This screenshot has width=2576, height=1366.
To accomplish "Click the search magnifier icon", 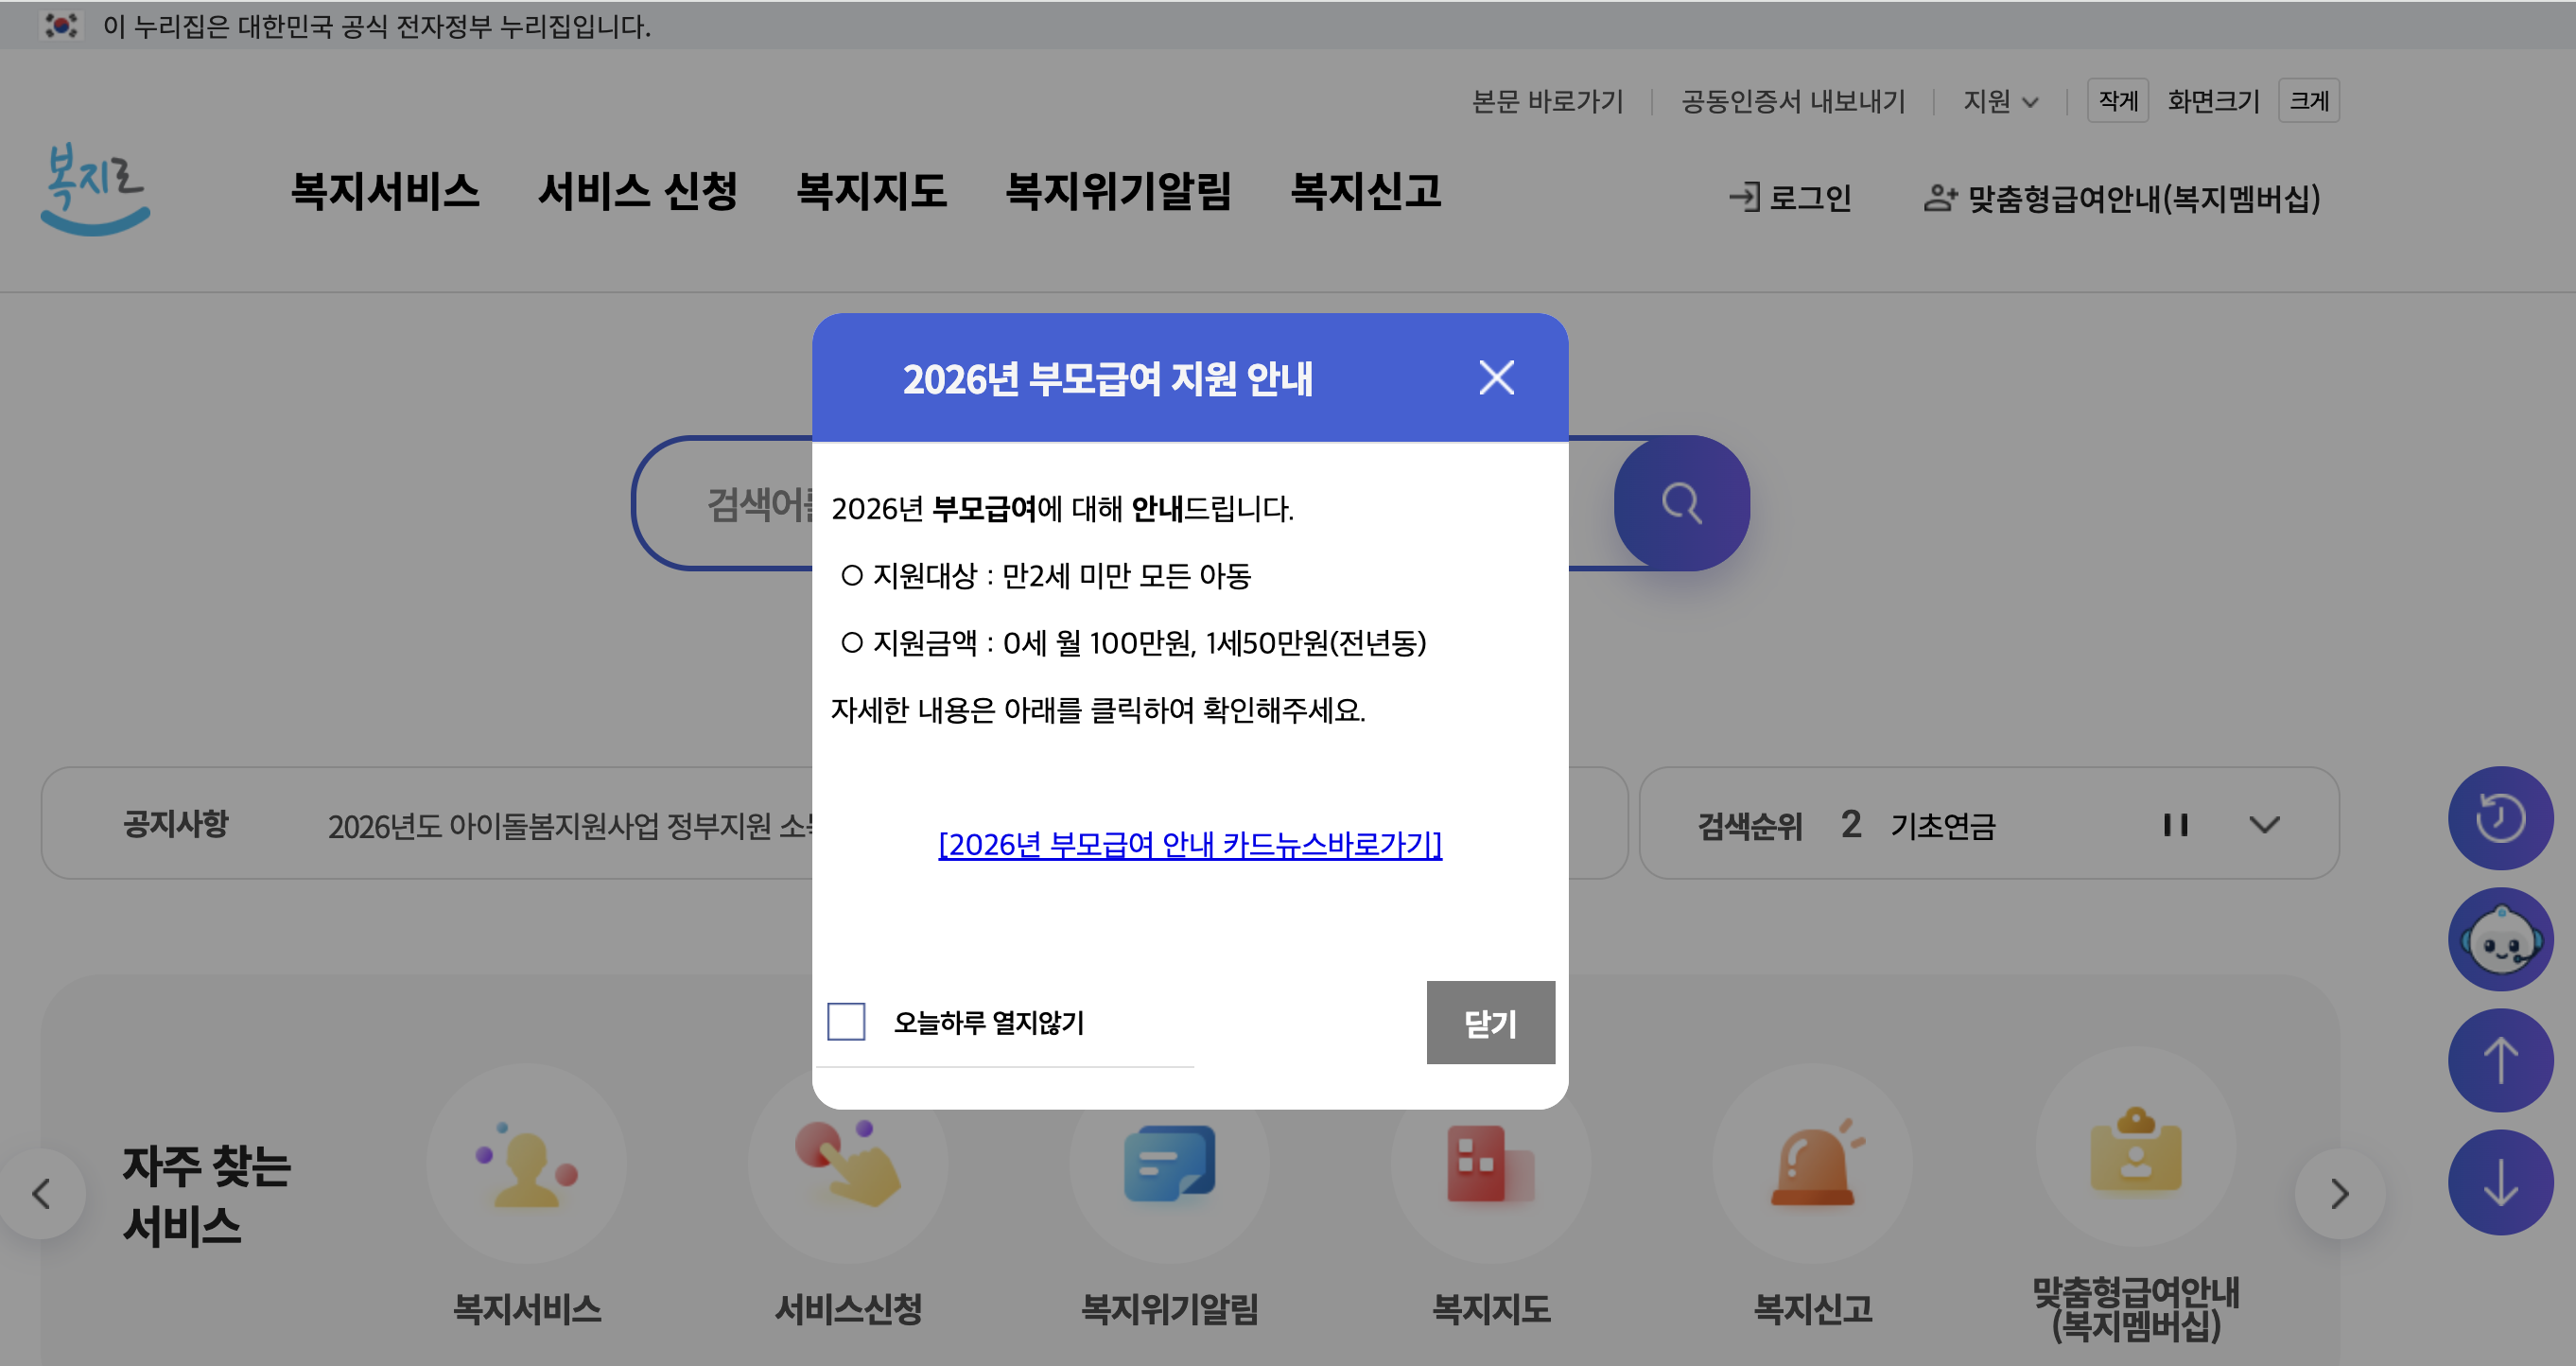I will click(1680, 504).
